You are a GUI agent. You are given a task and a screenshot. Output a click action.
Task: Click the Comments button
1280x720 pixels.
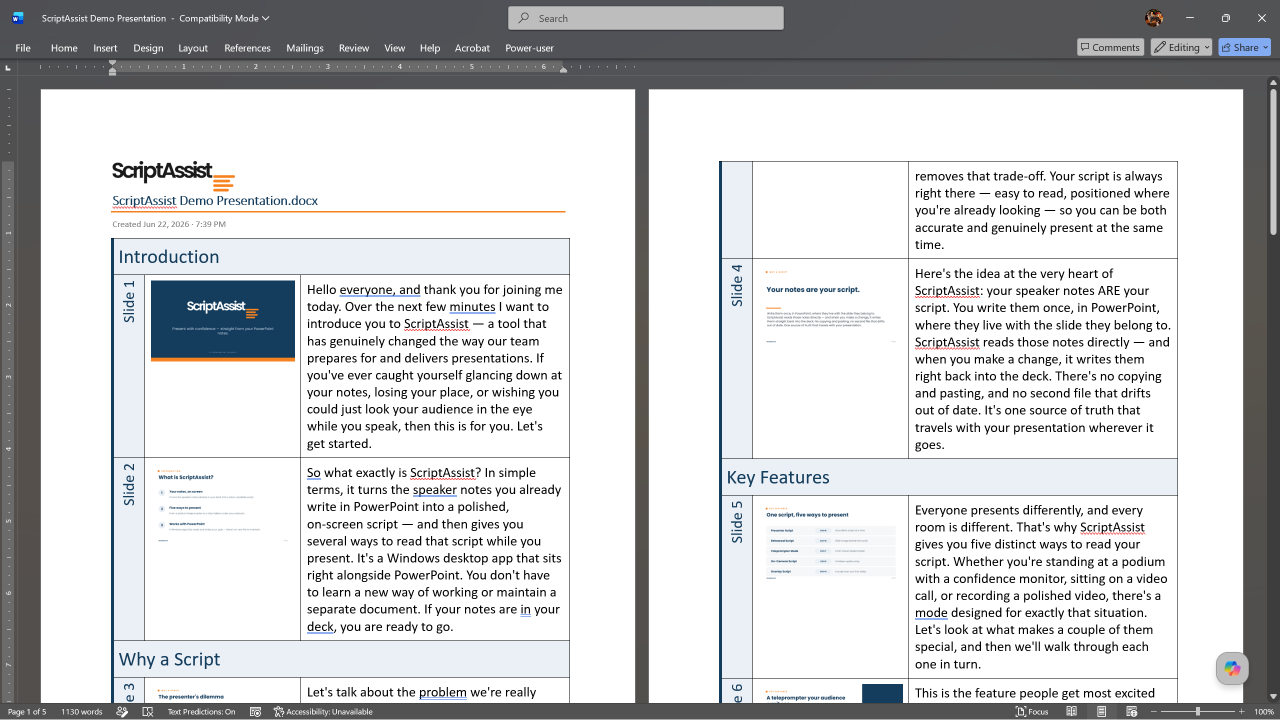(1110, 47)
